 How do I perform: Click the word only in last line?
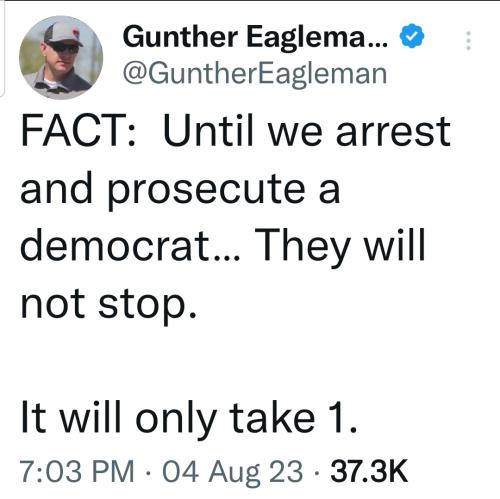(175, 417)
